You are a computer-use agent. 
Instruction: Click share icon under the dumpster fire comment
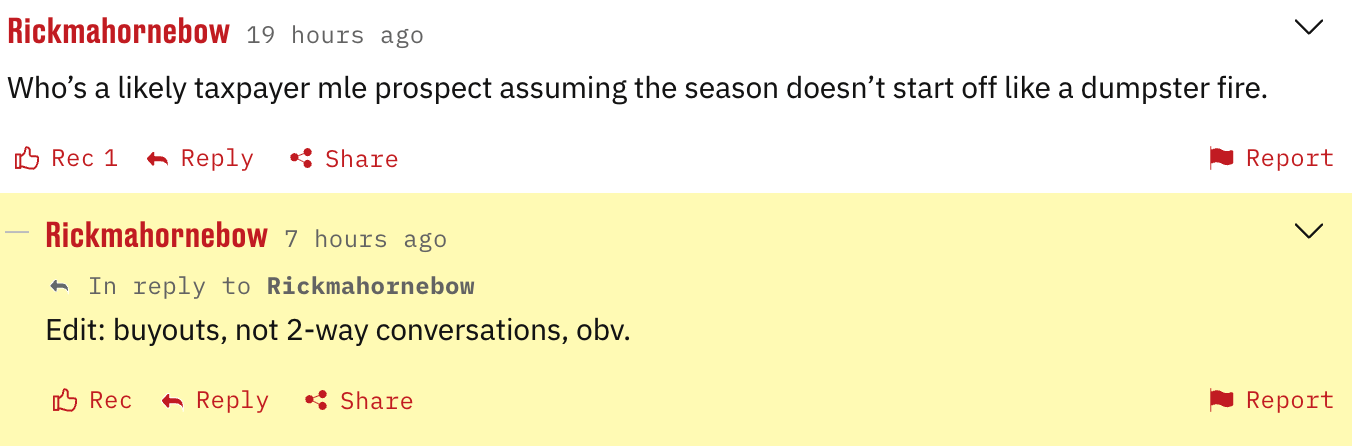(301, 159)
